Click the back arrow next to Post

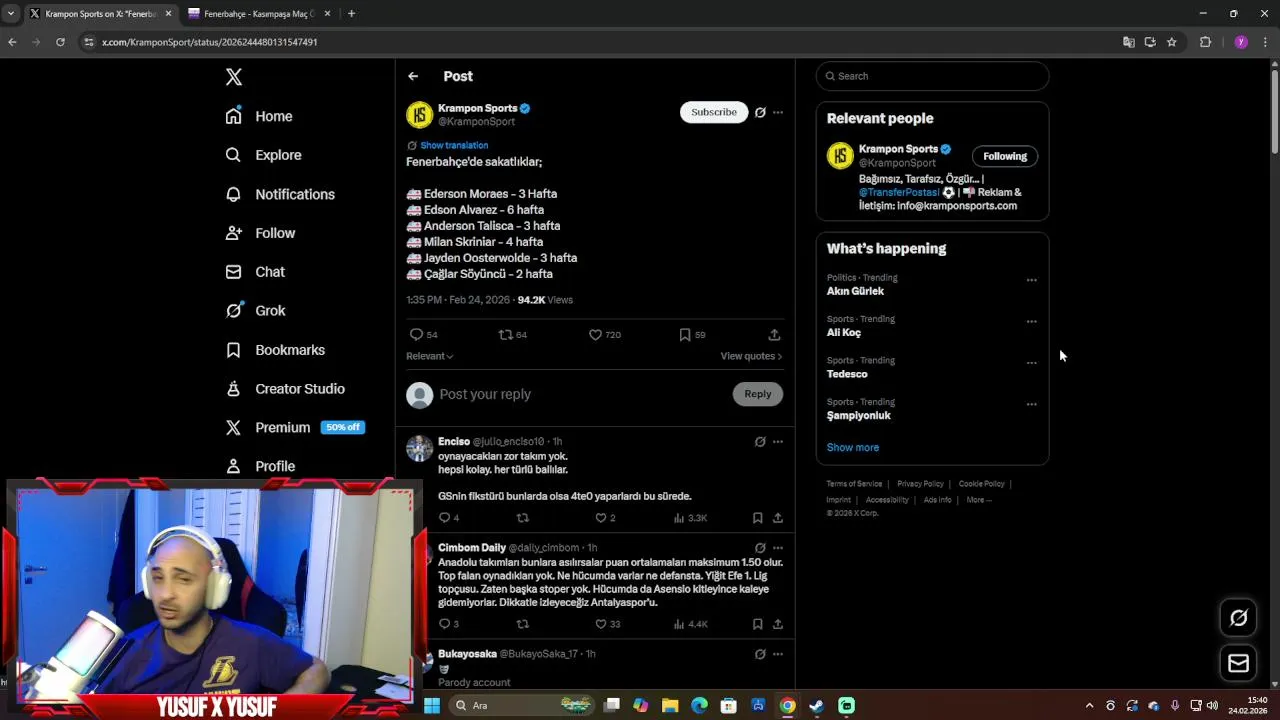tap(413, 76)
